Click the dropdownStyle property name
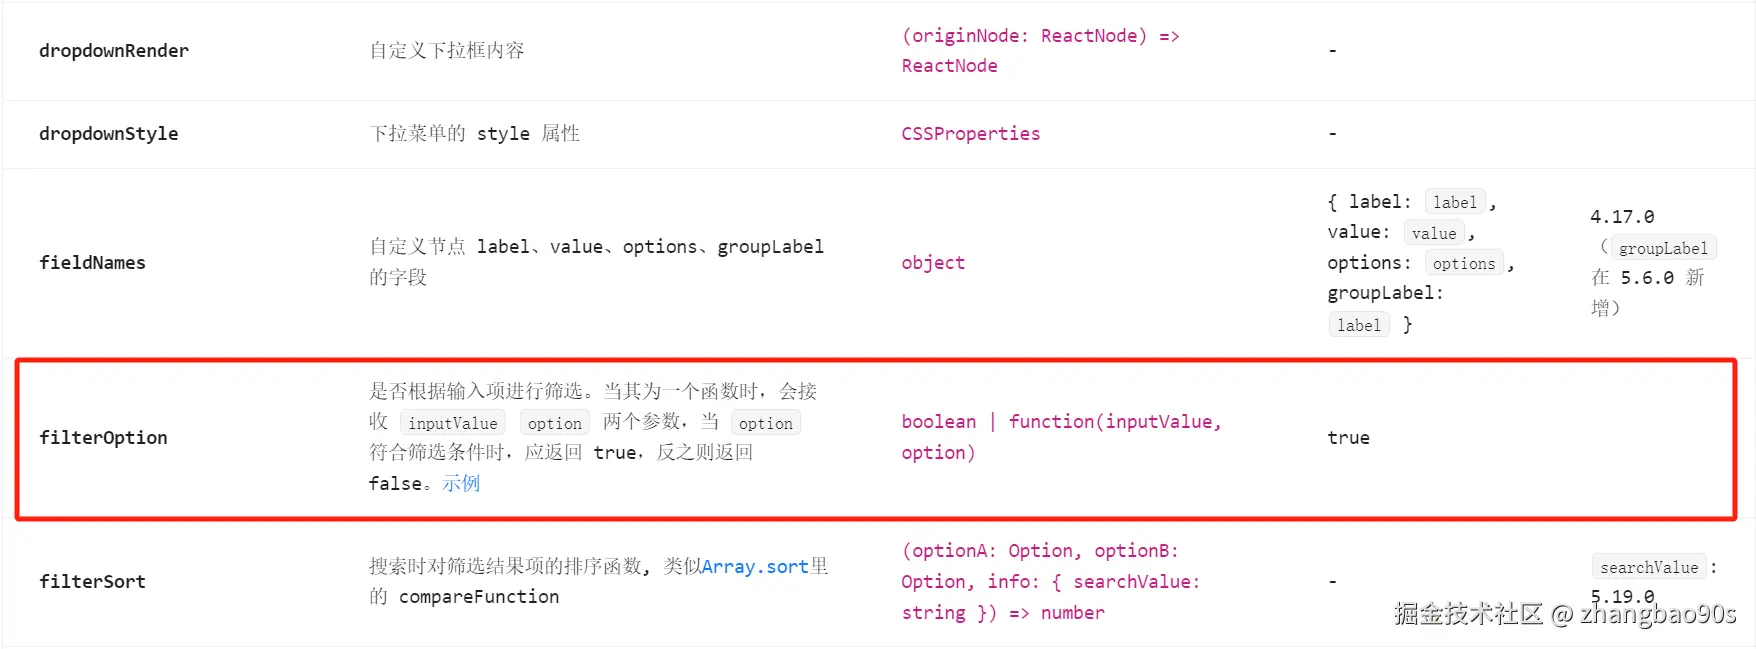 coord(108,134)
